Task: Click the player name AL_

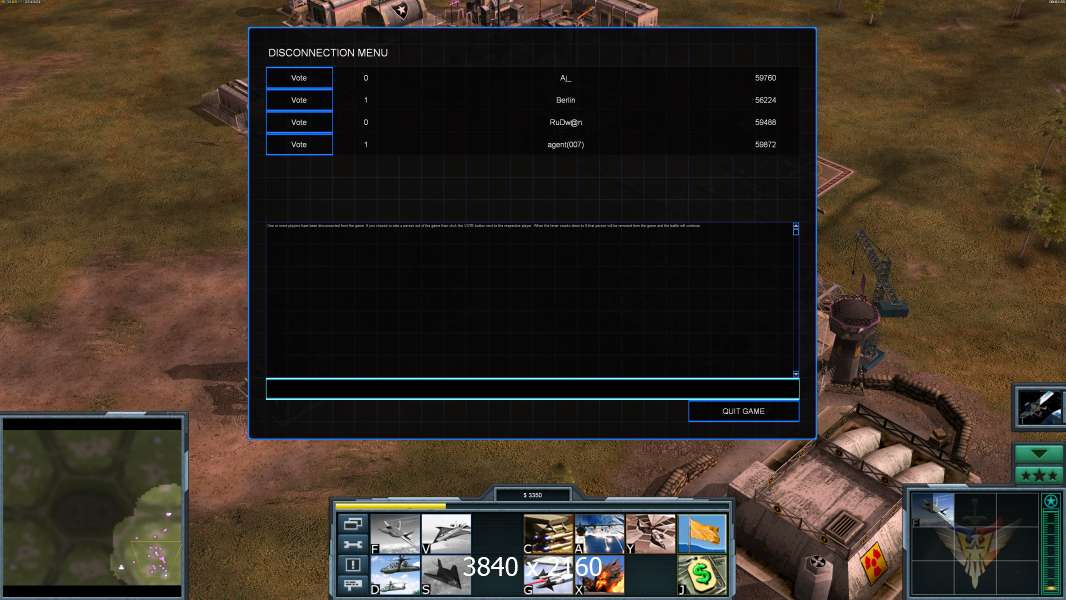Action: (566, 78)
